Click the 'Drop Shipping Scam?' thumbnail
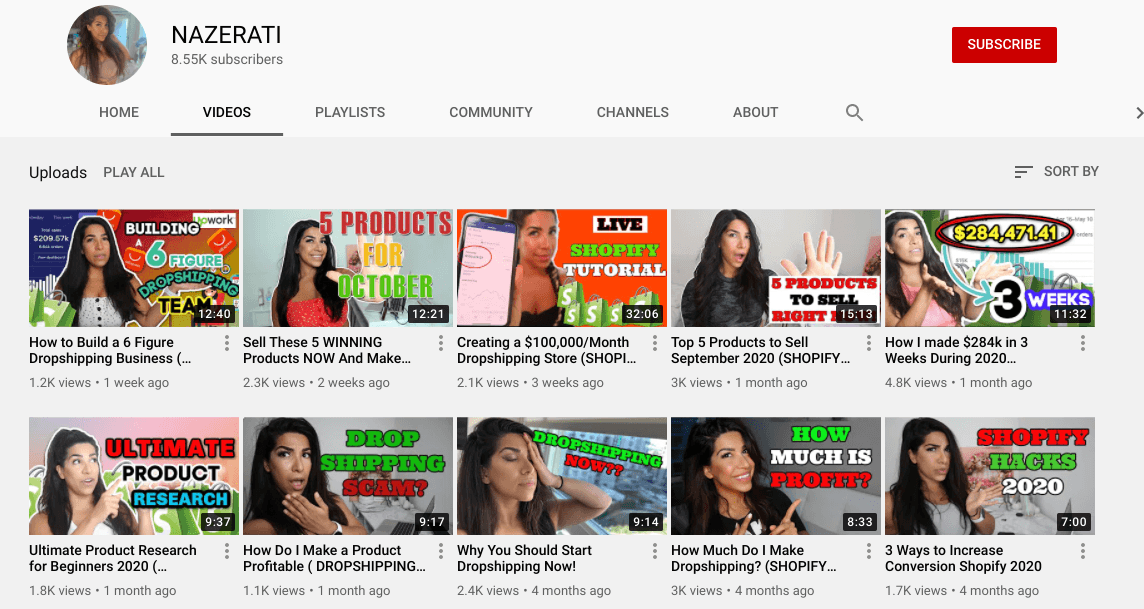 coord(348,476)
